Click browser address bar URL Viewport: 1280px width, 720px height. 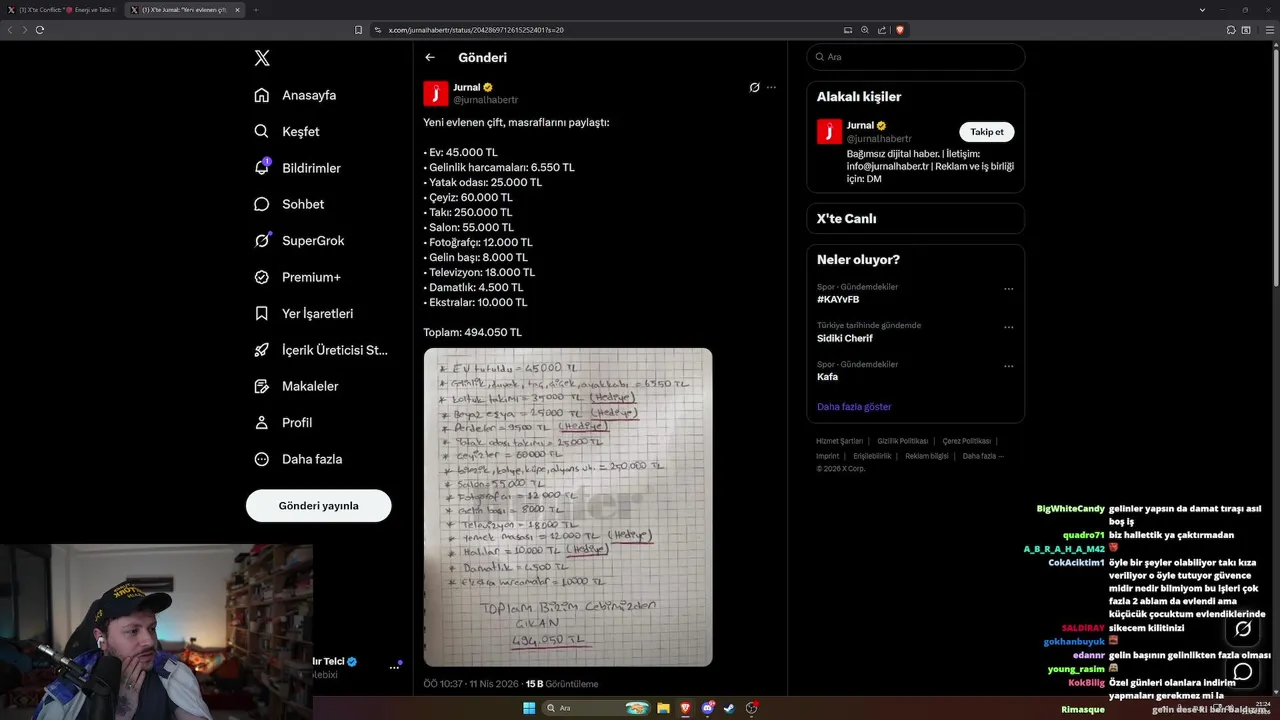coord(476,30)
